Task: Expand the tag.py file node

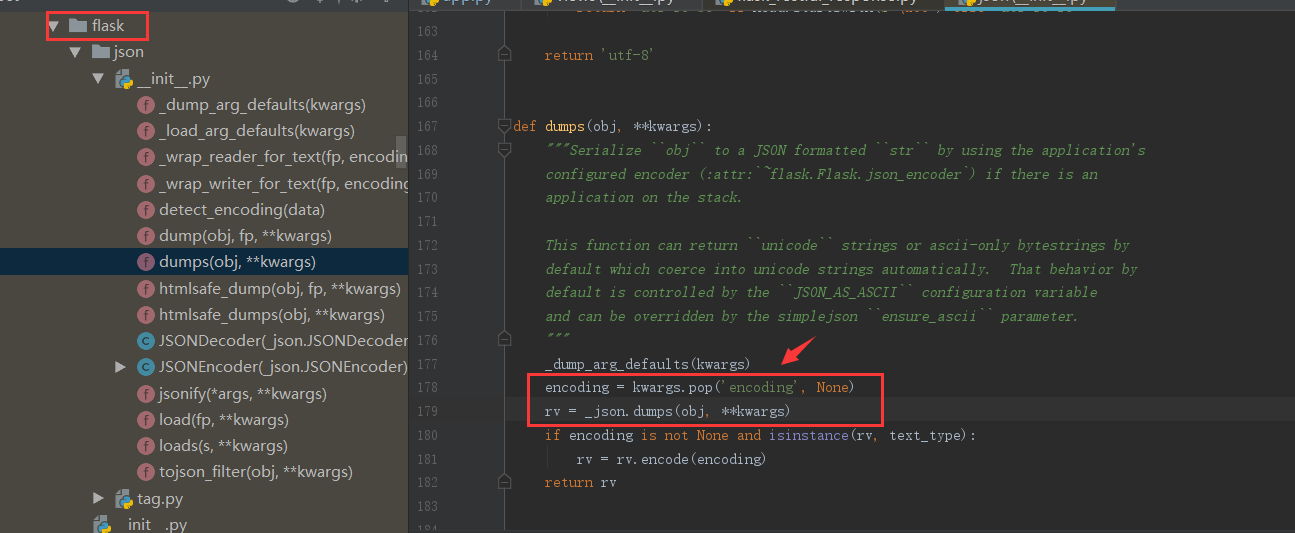Action: click(x=98, y=498)
